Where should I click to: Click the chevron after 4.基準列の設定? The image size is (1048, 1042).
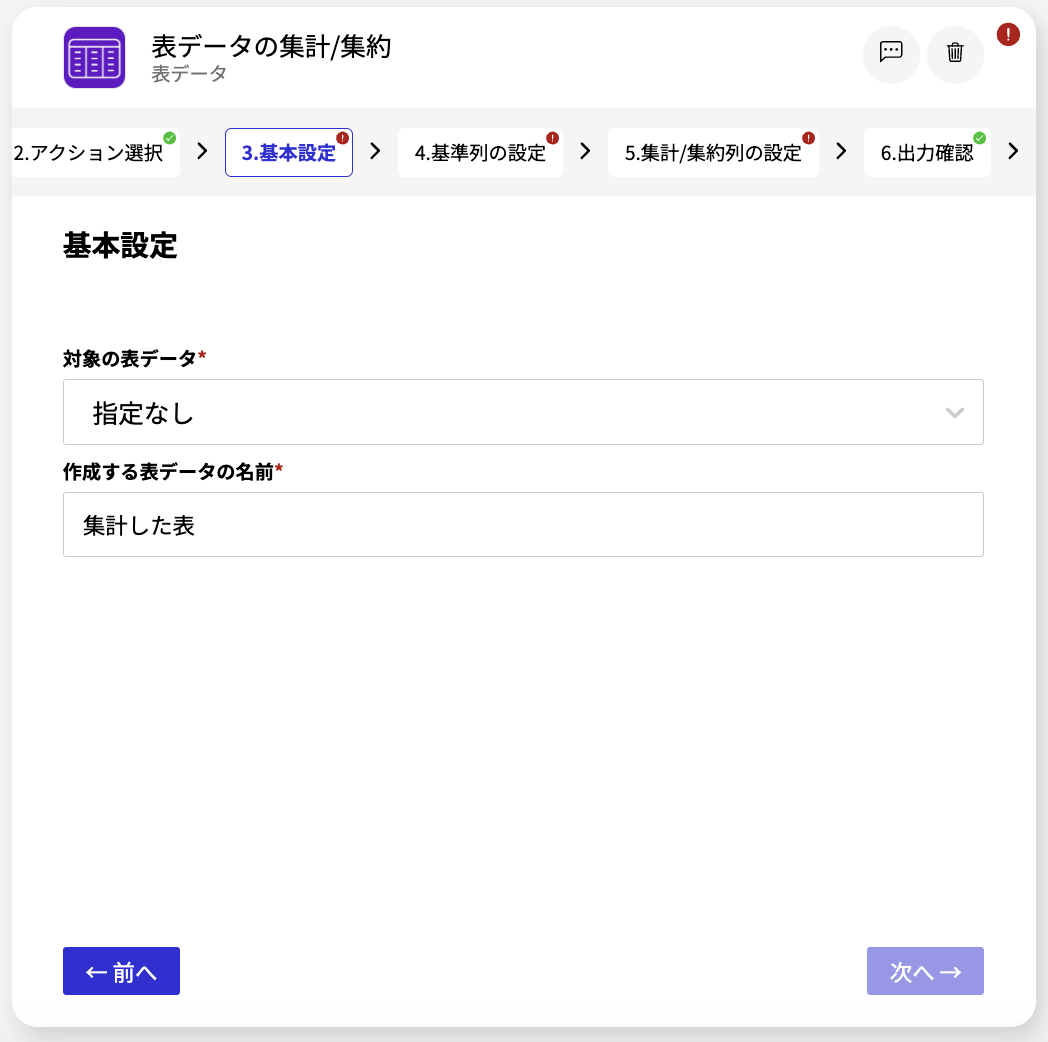tap(585, 151)
